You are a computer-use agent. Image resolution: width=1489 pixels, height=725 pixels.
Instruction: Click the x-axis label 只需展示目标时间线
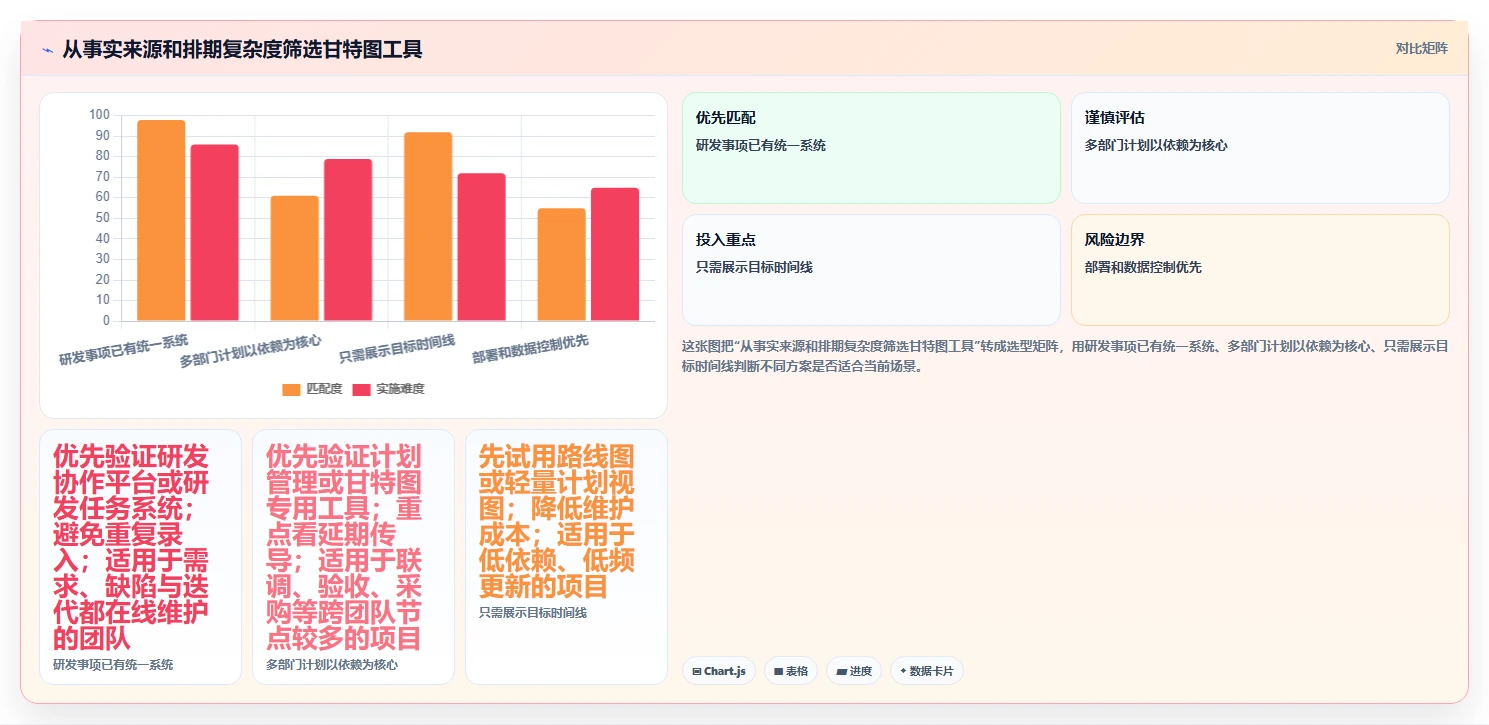click(x=397, y=349)
